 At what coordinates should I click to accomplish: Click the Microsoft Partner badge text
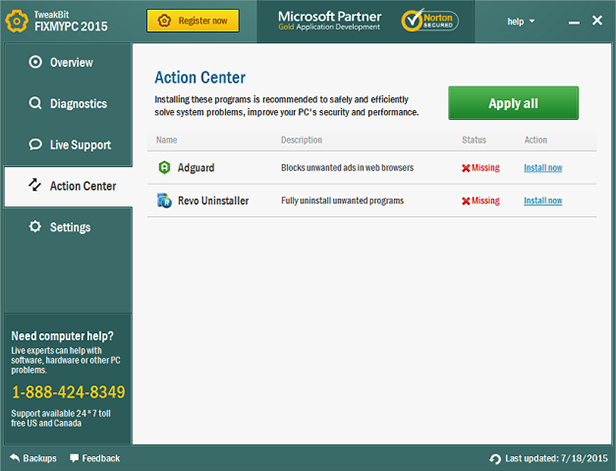(330, 21)
